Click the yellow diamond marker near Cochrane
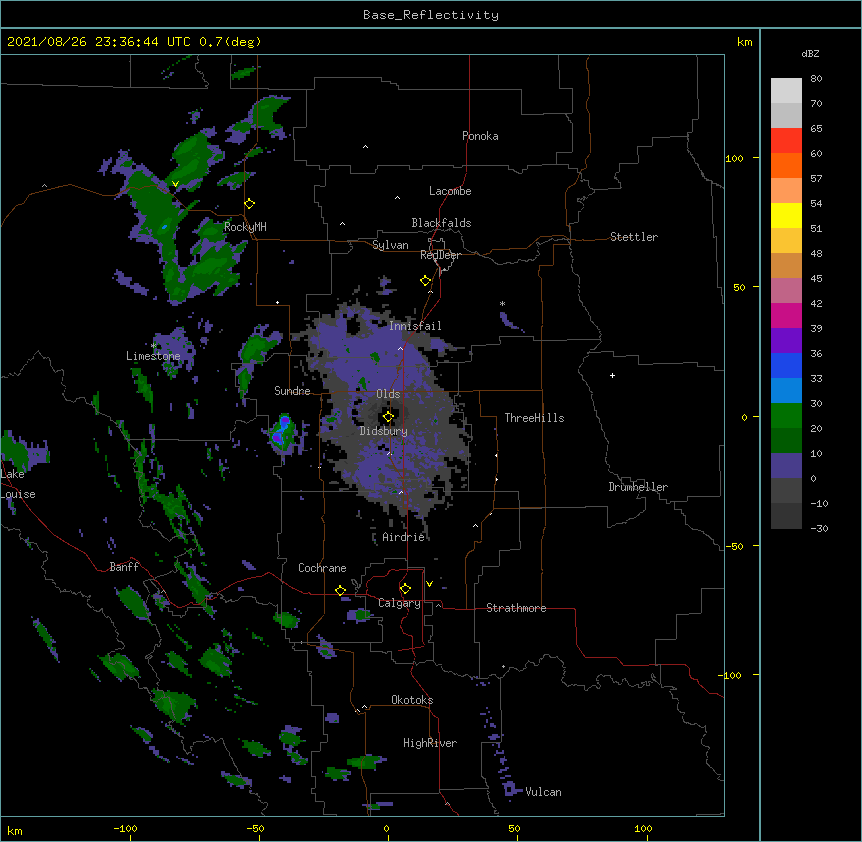Image resolution: width=862 pixels, height=842 pixels. pyautogui.click(x=340, y=590)
